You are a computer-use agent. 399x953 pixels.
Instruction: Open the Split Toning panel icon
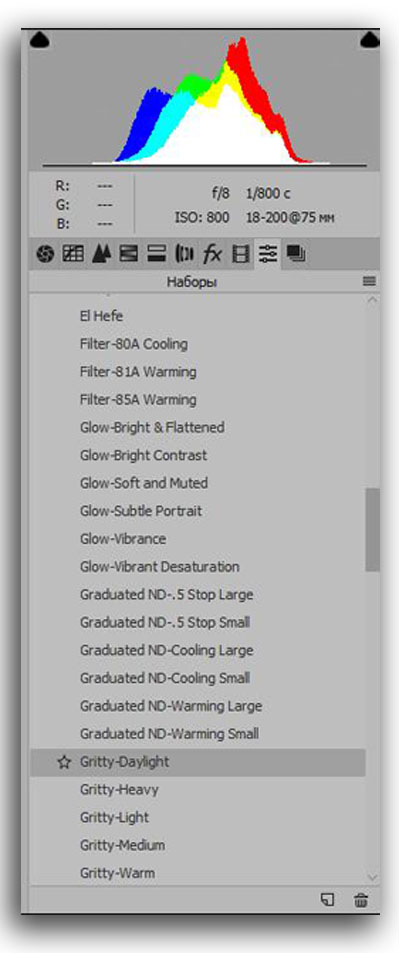click(156, 254)
